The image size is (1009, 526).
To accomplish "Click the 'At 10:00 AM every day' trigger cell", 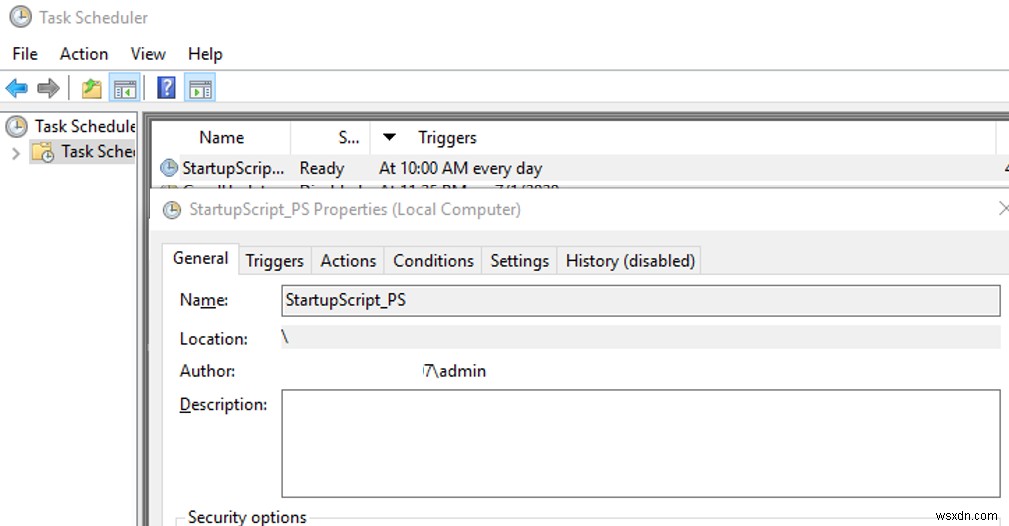I will click(x=461, y=169).
